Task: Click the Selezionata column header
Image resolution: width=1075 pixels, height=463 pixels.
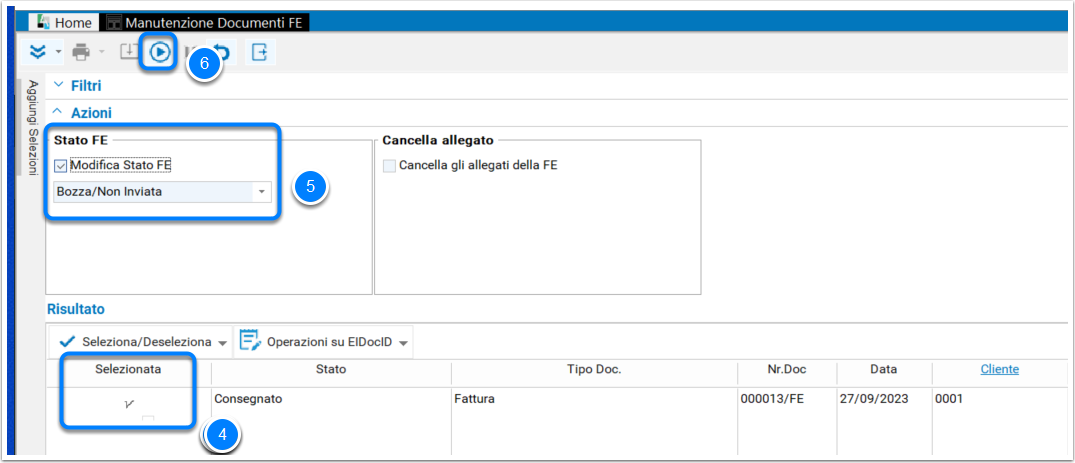Action: point(128,369)
